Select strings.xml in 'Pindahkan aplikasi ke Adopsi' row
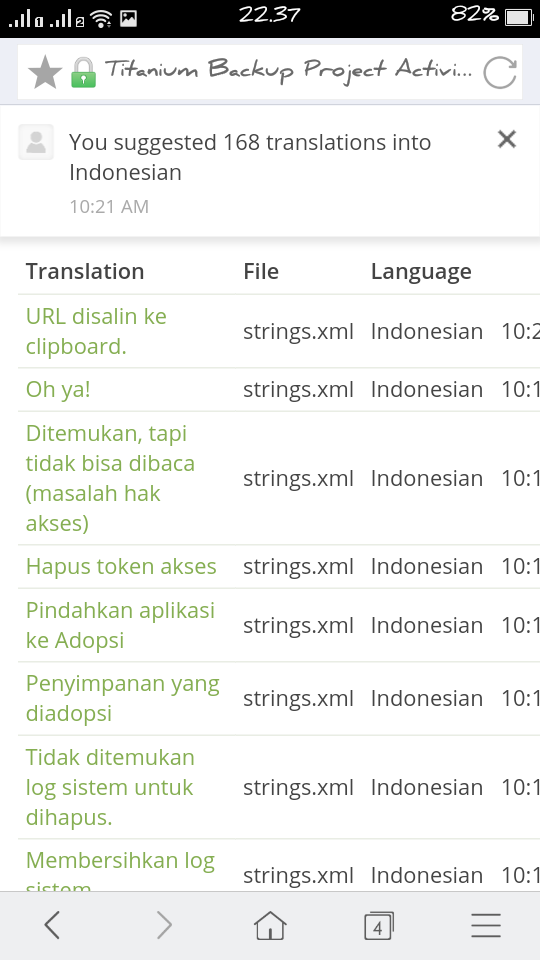 tap(298, 625)
